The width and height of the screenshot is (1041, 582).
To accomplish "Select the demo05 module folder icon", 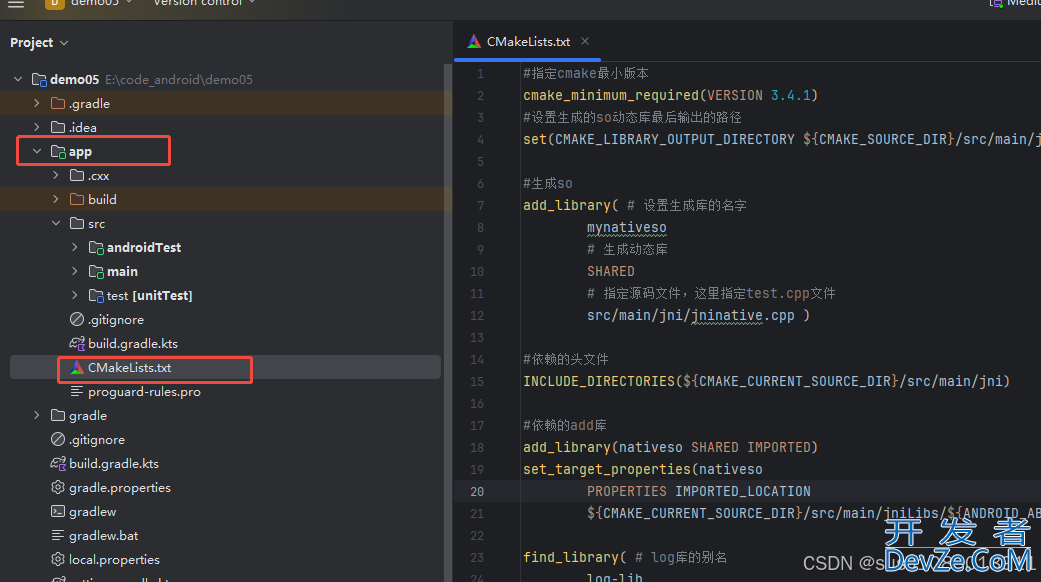I will point(39,80).
